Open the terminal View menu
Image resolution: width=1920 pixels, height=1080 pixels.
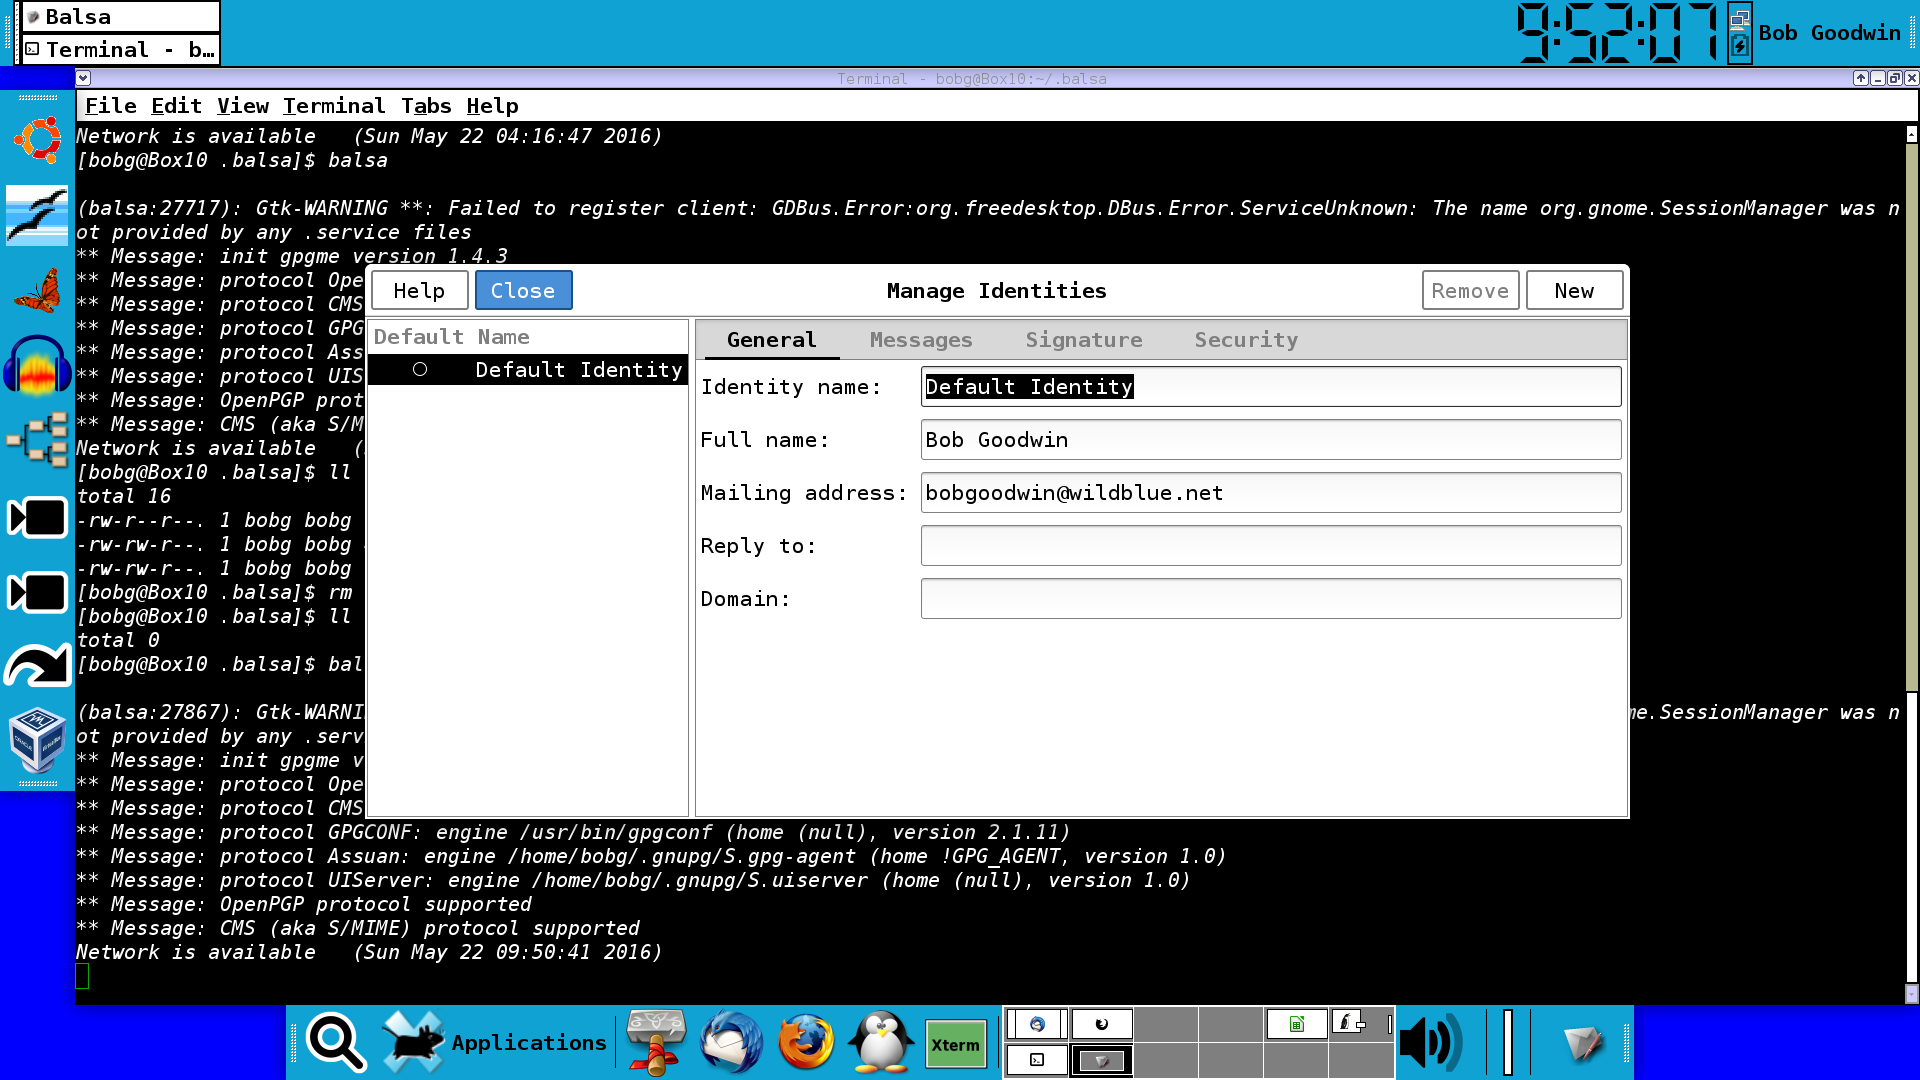point(243,106)
